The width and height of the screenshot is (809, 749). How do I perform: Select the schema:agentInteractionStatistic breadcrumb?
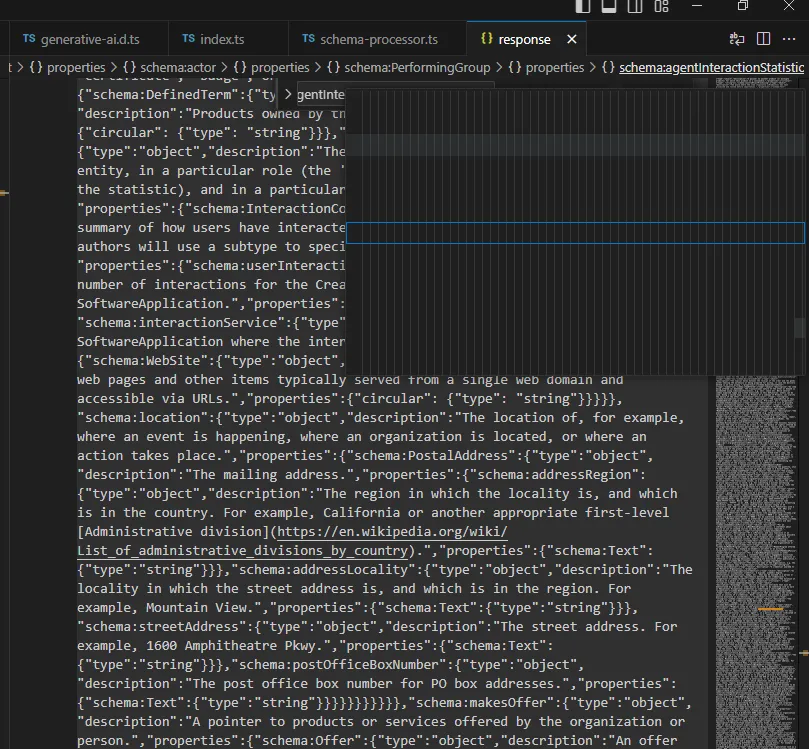click(711, 68)
